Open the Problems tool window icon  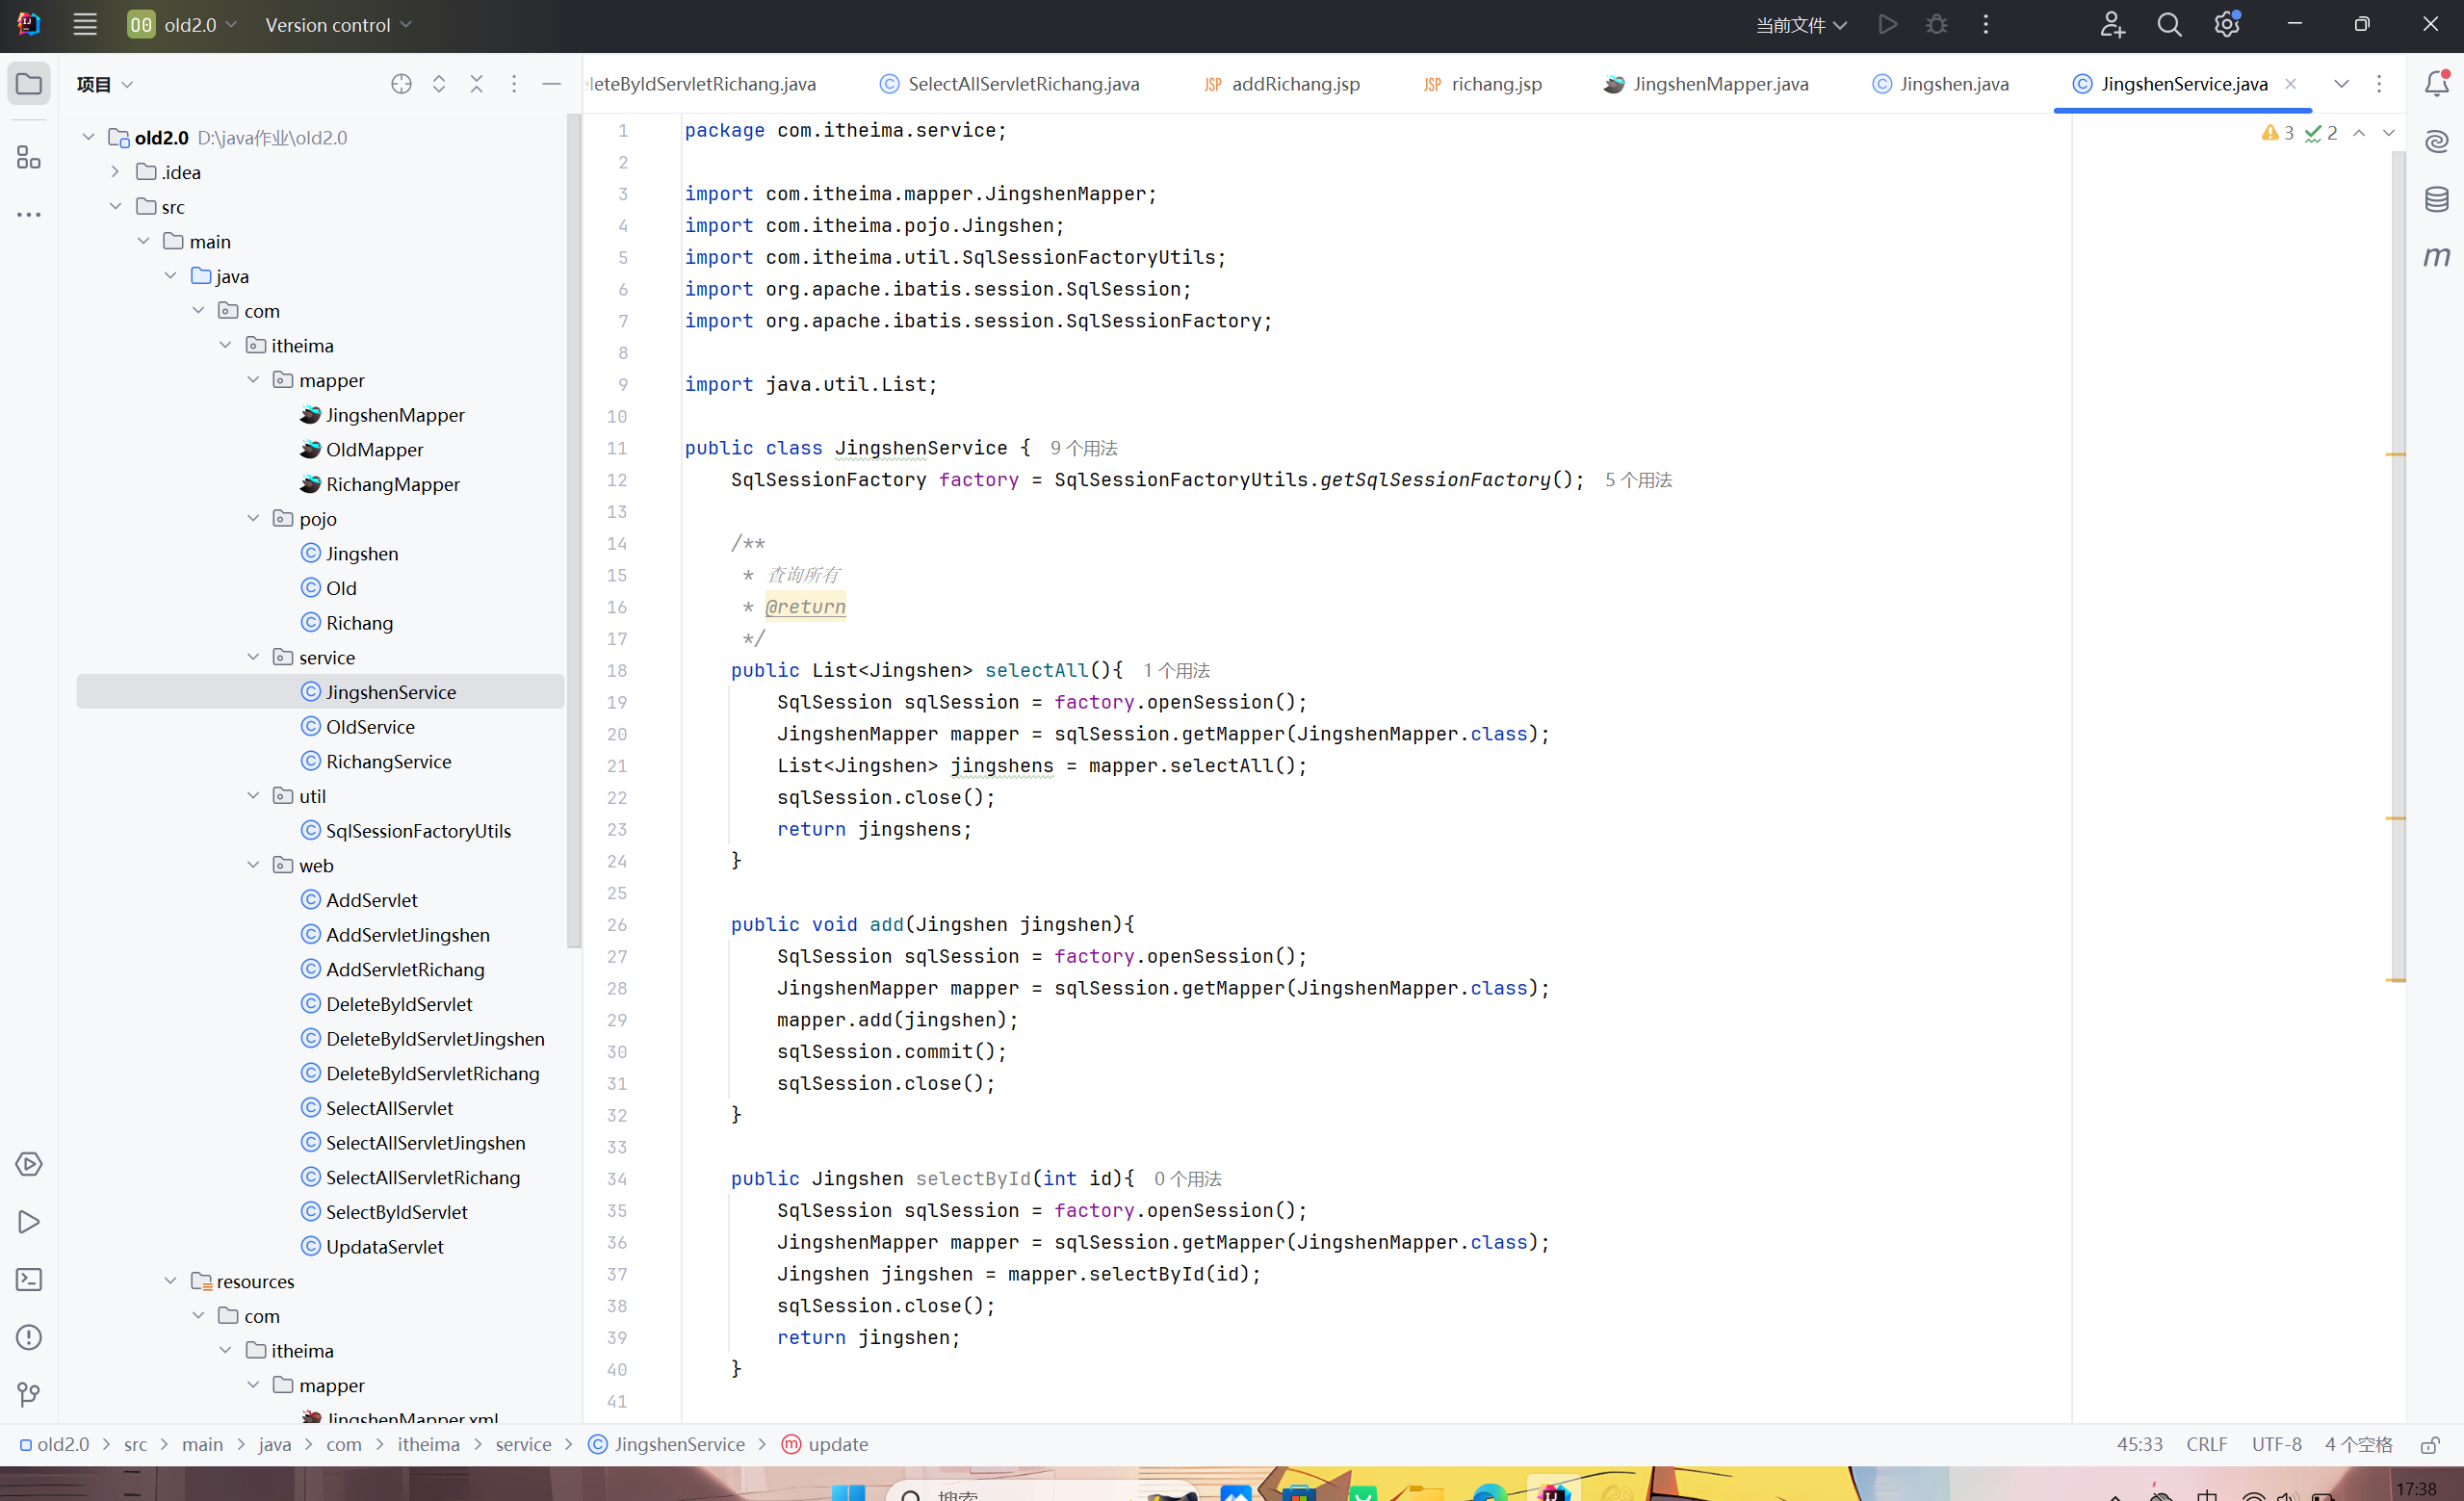click(28, 1337)
